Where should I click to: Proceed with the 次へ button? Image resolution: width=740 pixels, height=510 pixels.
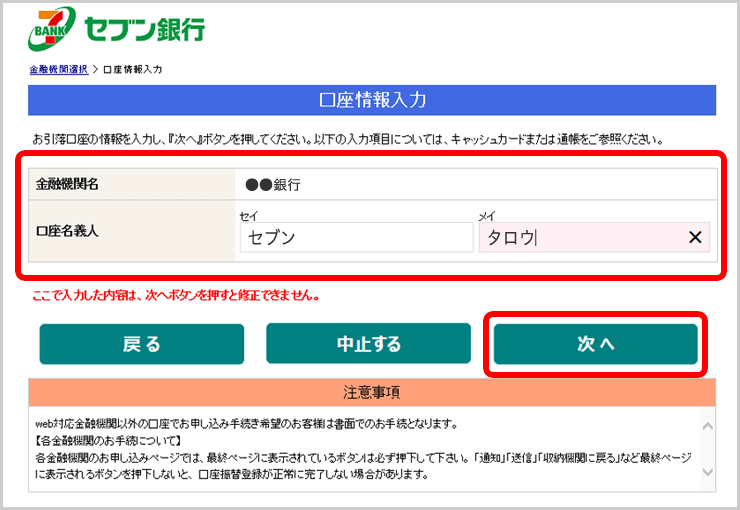pos(596,344)
